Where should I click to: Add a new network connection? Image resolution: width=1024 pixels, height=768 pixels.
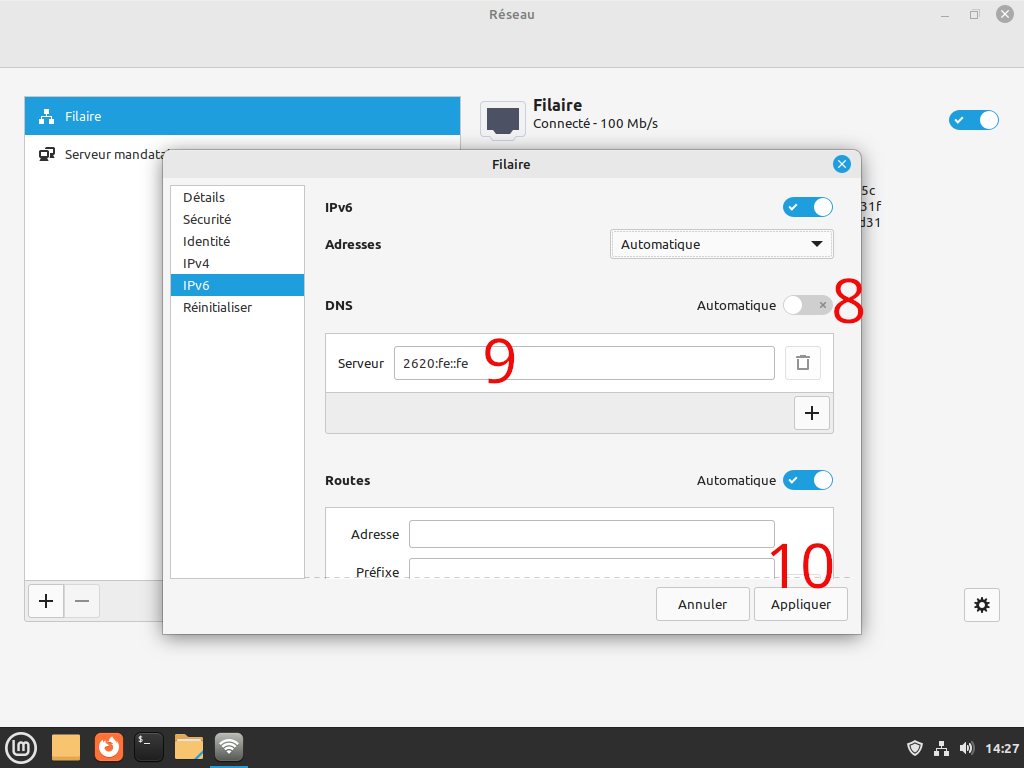point(45,601)
